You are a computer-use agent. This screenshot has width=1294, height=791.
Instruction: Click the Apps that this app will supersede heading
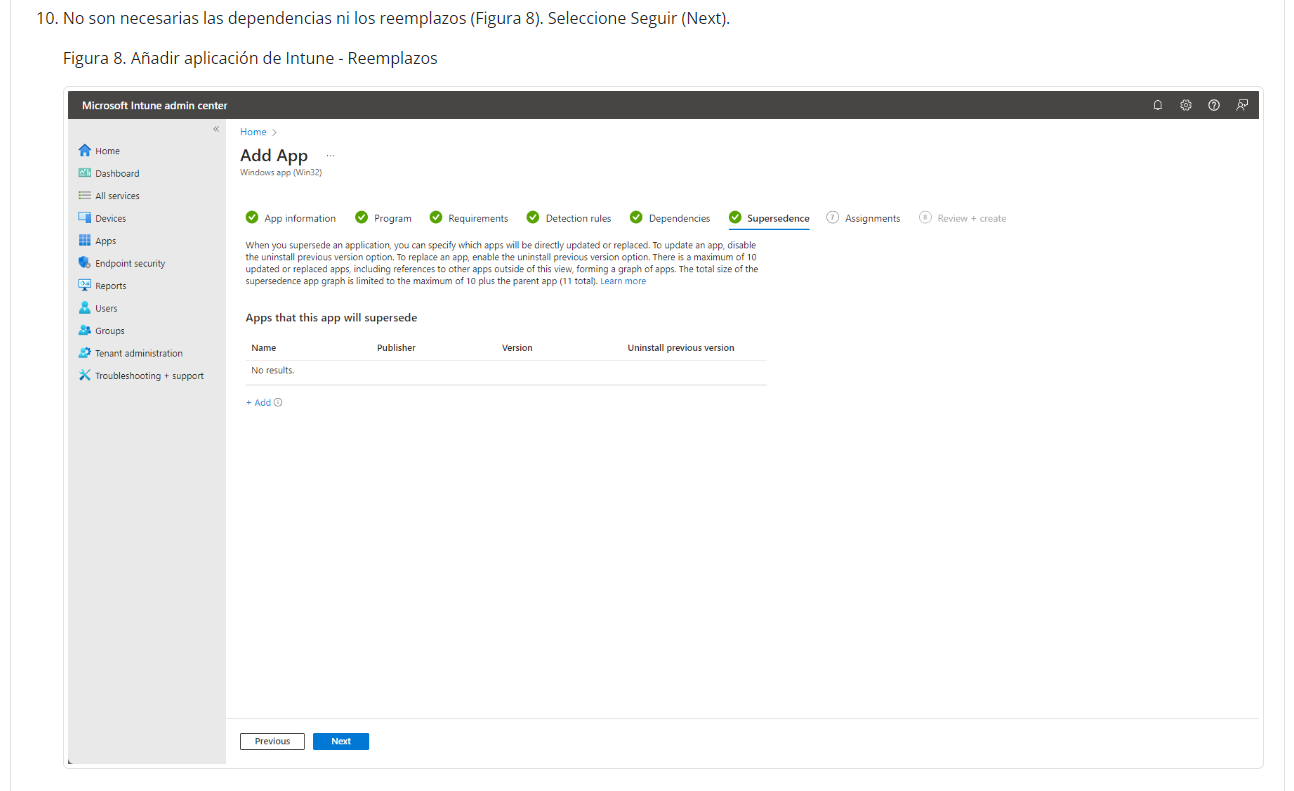(331, 318)
